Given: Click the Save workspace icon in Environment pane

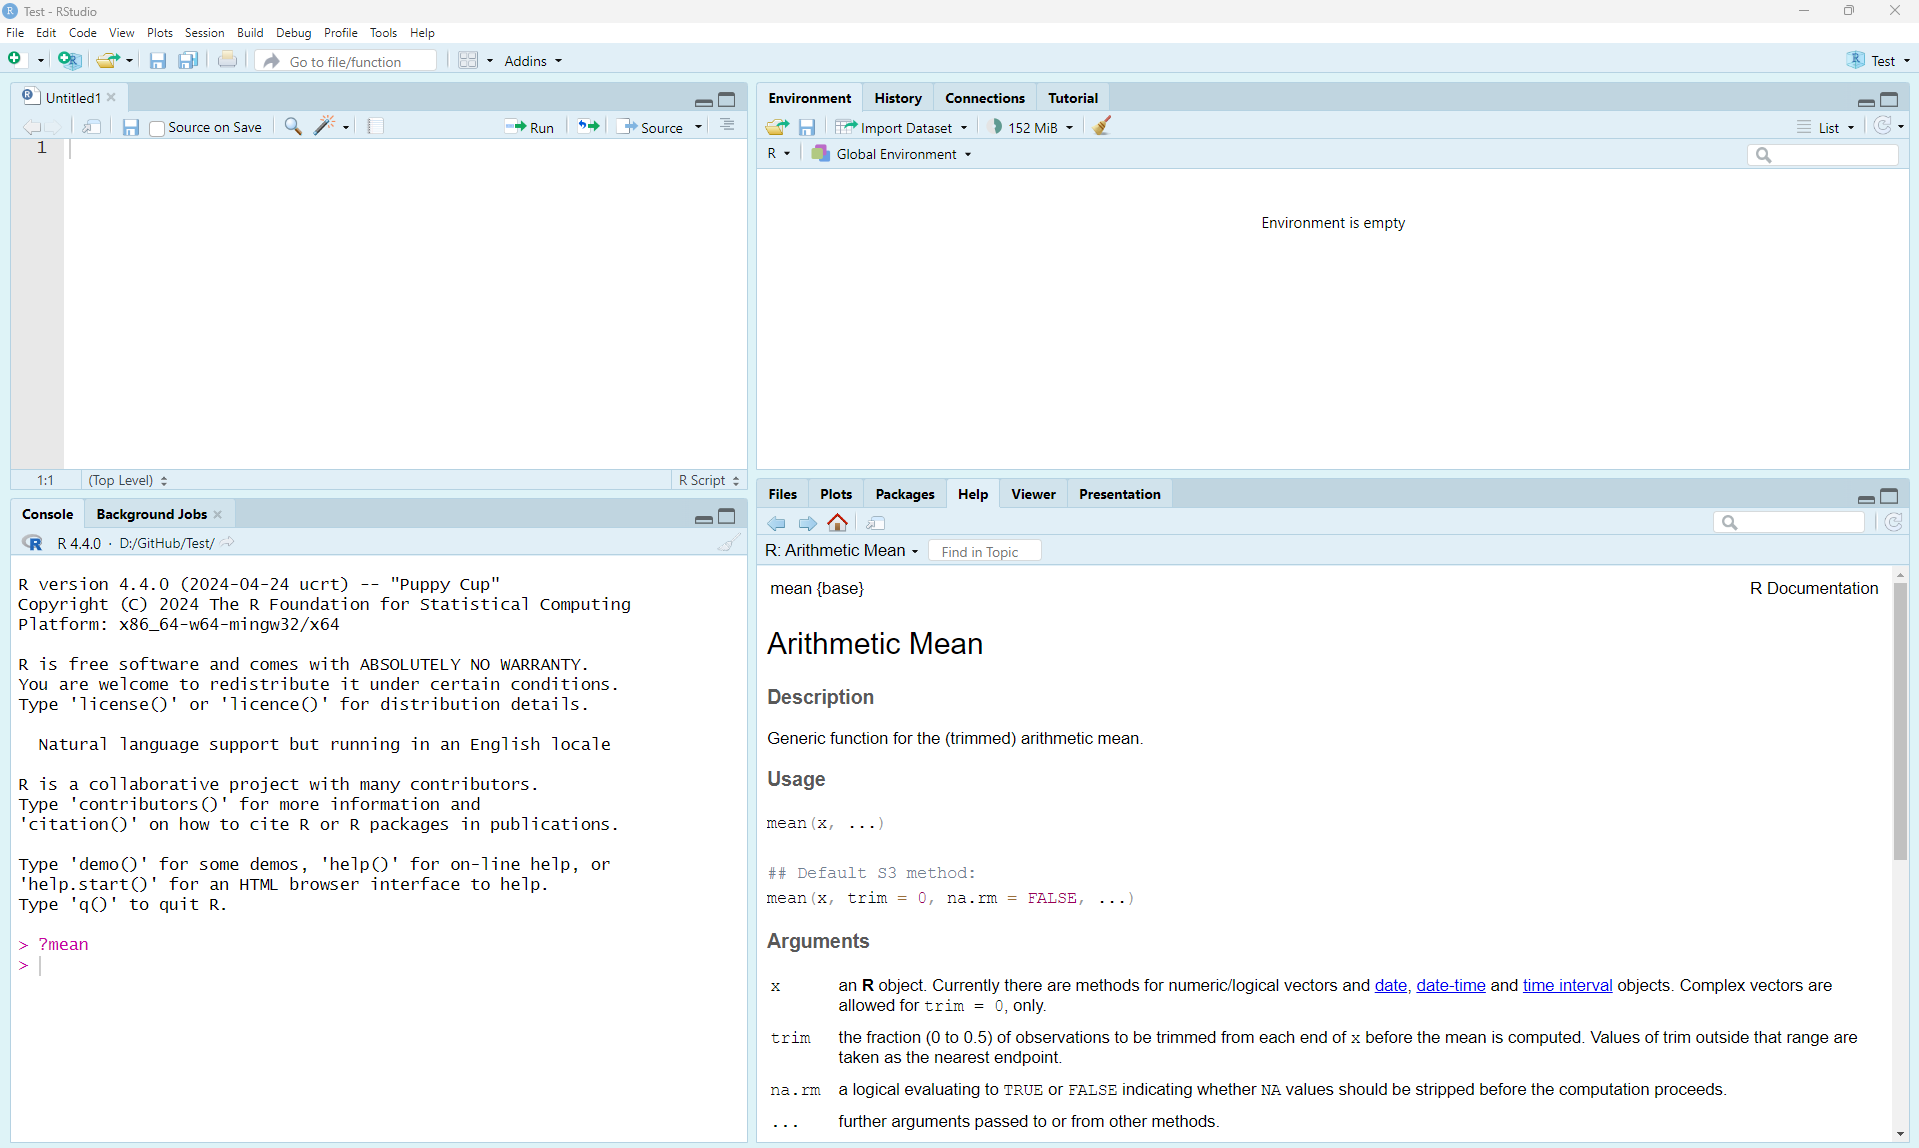Looking at the screenshot, I should coord(808,127).
